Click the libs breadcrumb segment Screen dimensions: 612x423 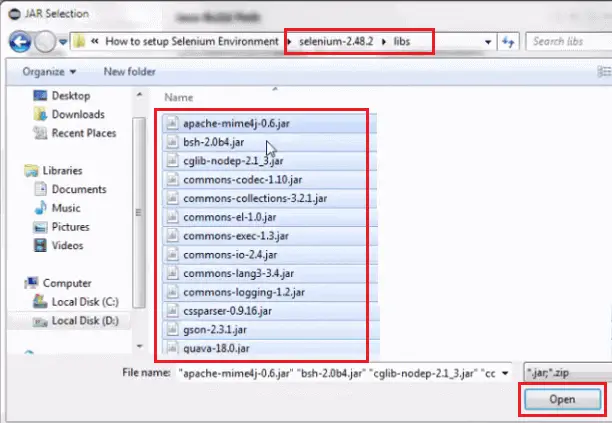point(402,41)
